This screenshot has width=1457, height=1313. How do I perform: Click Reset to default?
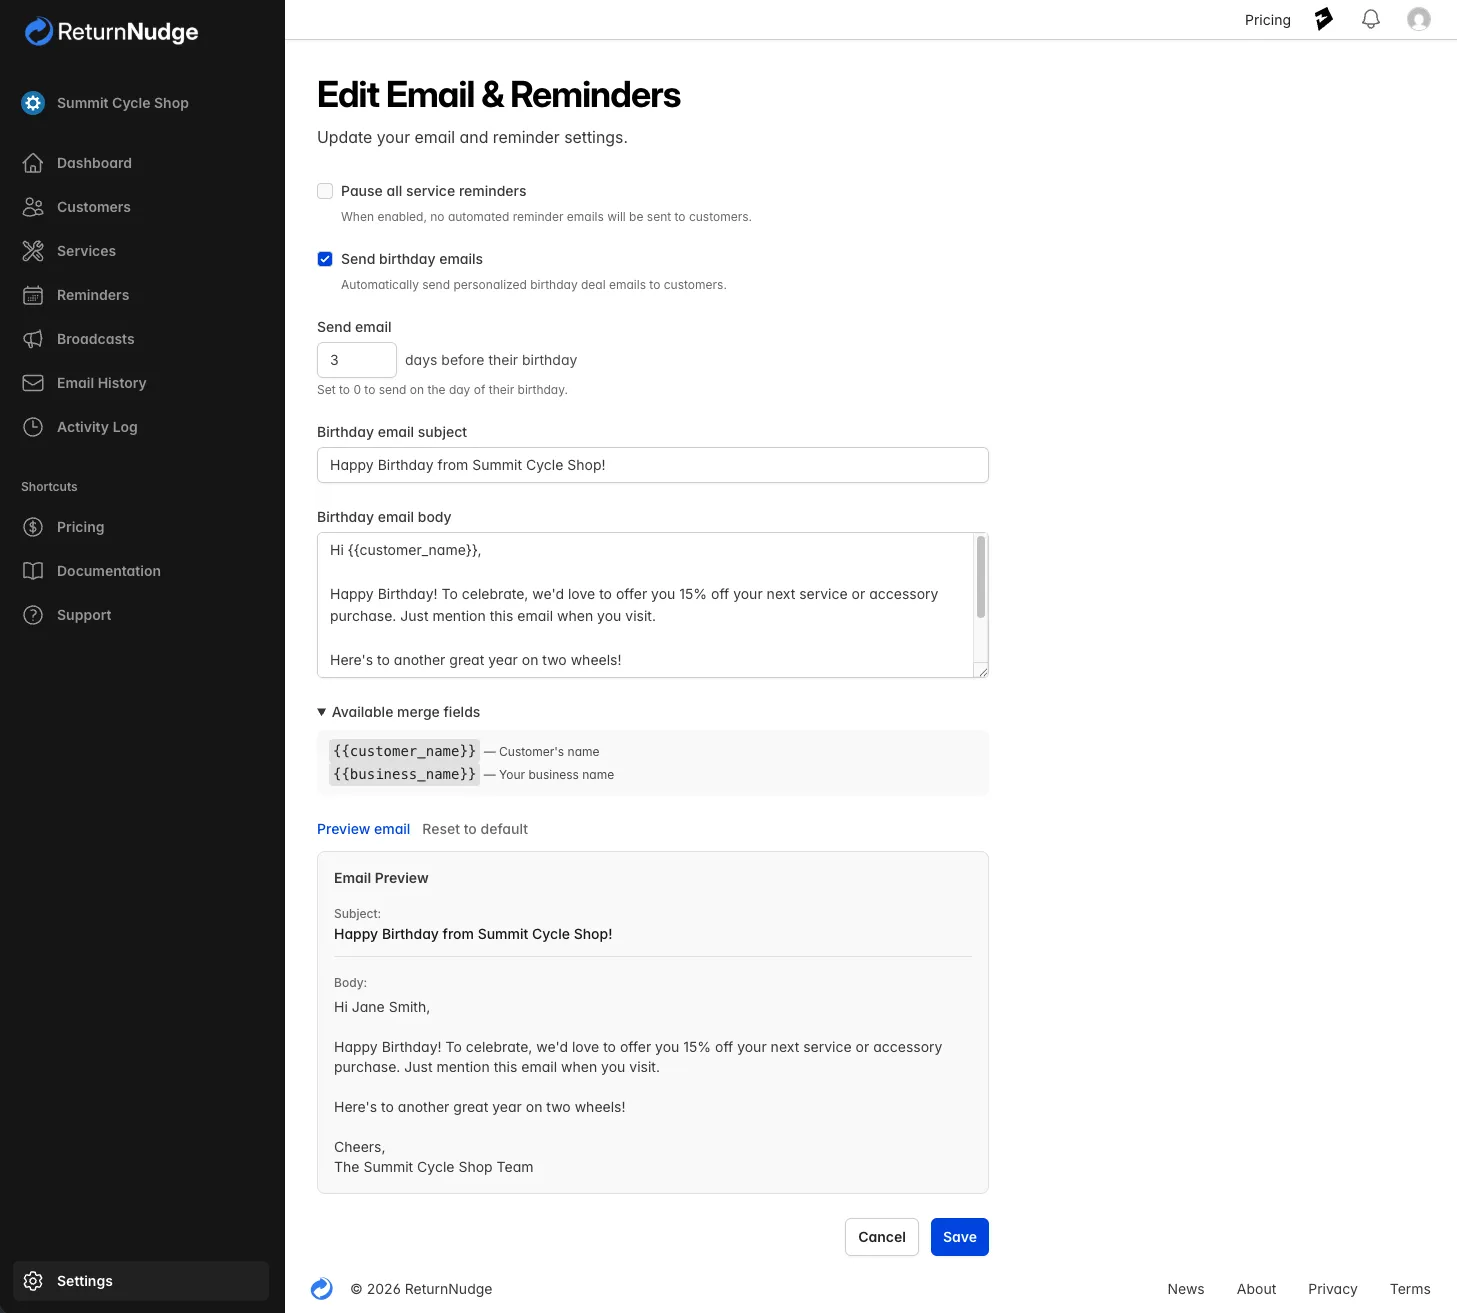(475, 829)
